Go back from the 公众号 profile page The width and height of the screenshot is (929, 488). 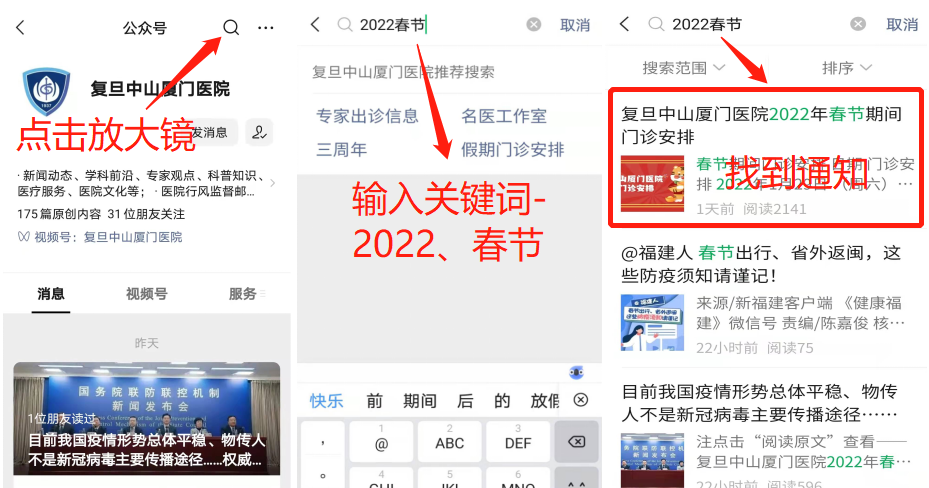pos(21,27)
